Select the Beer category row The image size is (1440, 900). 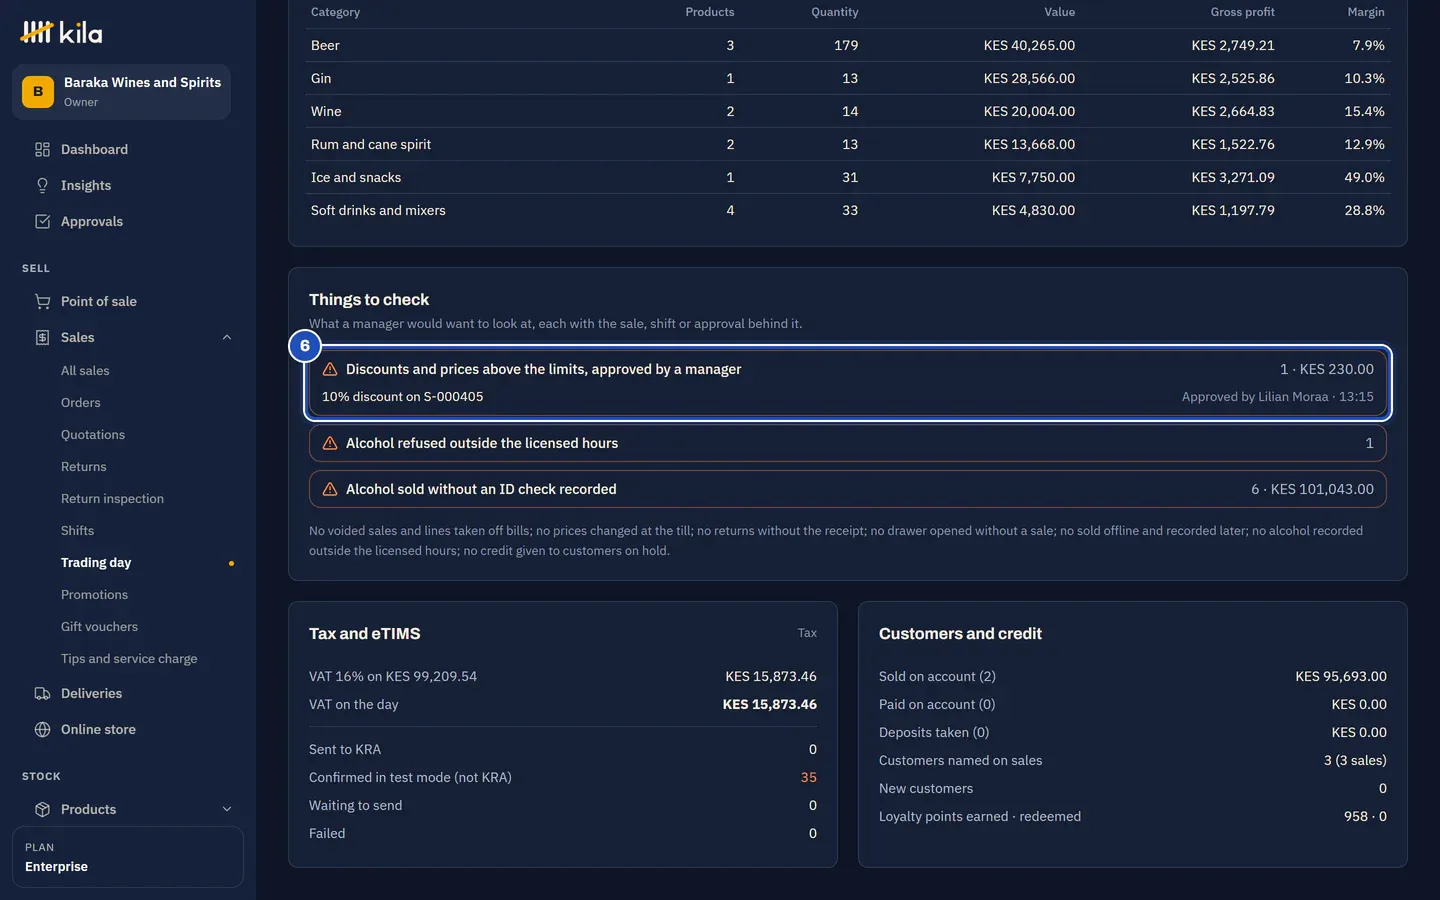click(x=848, y=46)
